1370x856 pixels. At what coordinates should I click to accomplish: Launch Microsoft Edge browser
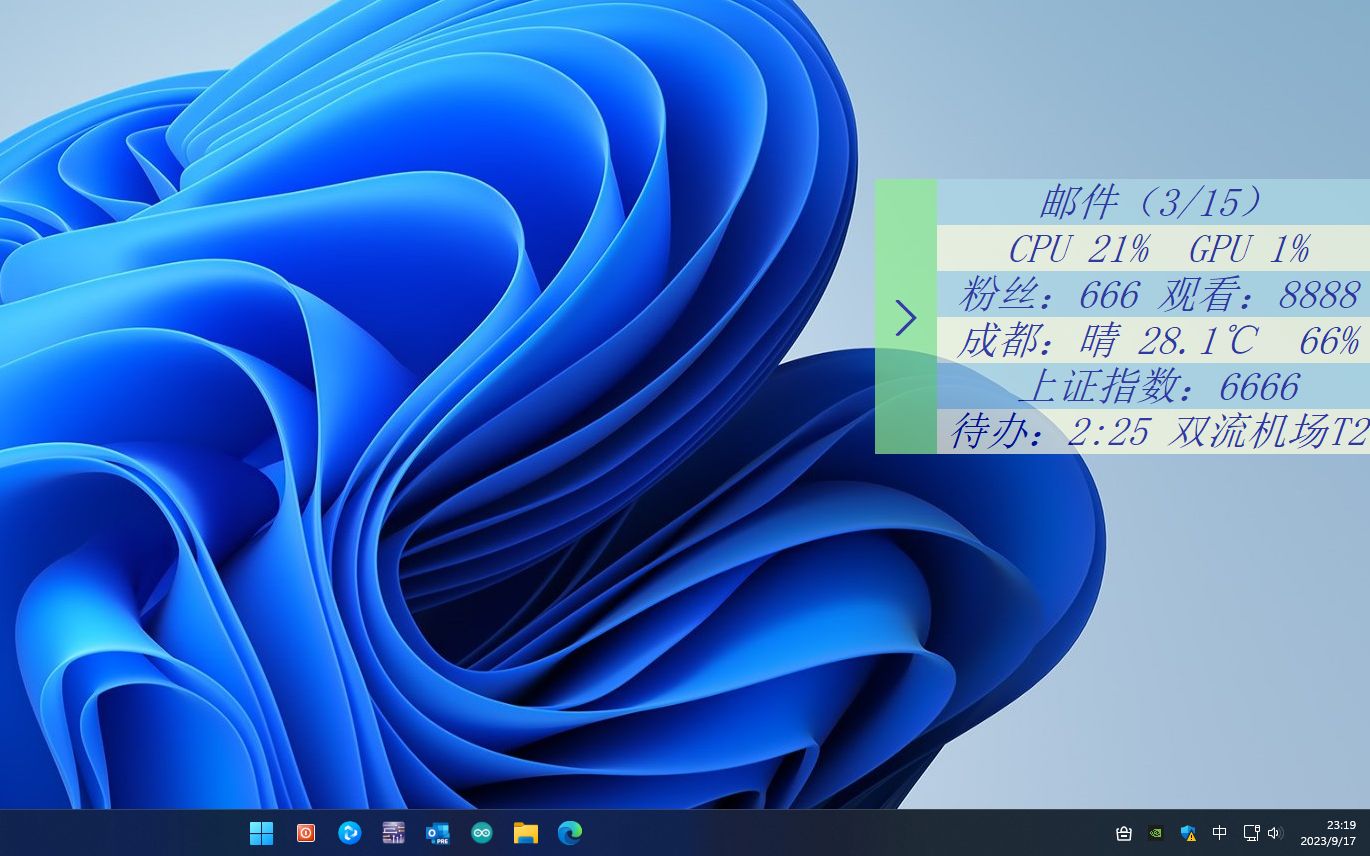click(569, 832)
